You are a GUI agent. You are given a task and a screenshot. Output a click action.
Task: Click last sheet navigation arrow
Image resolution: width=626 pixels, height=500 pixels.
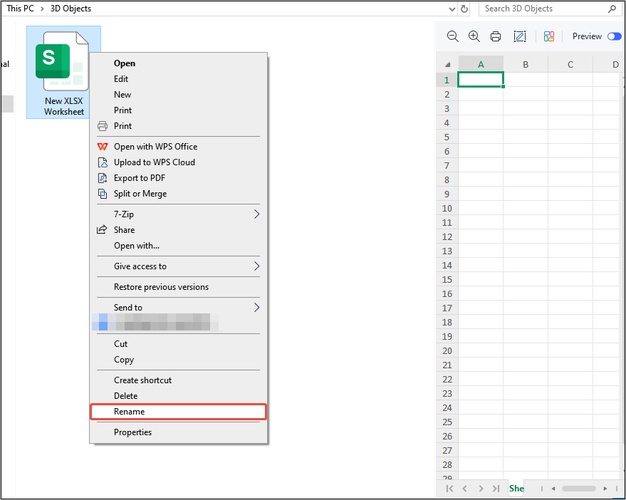(x=496, y=488)
